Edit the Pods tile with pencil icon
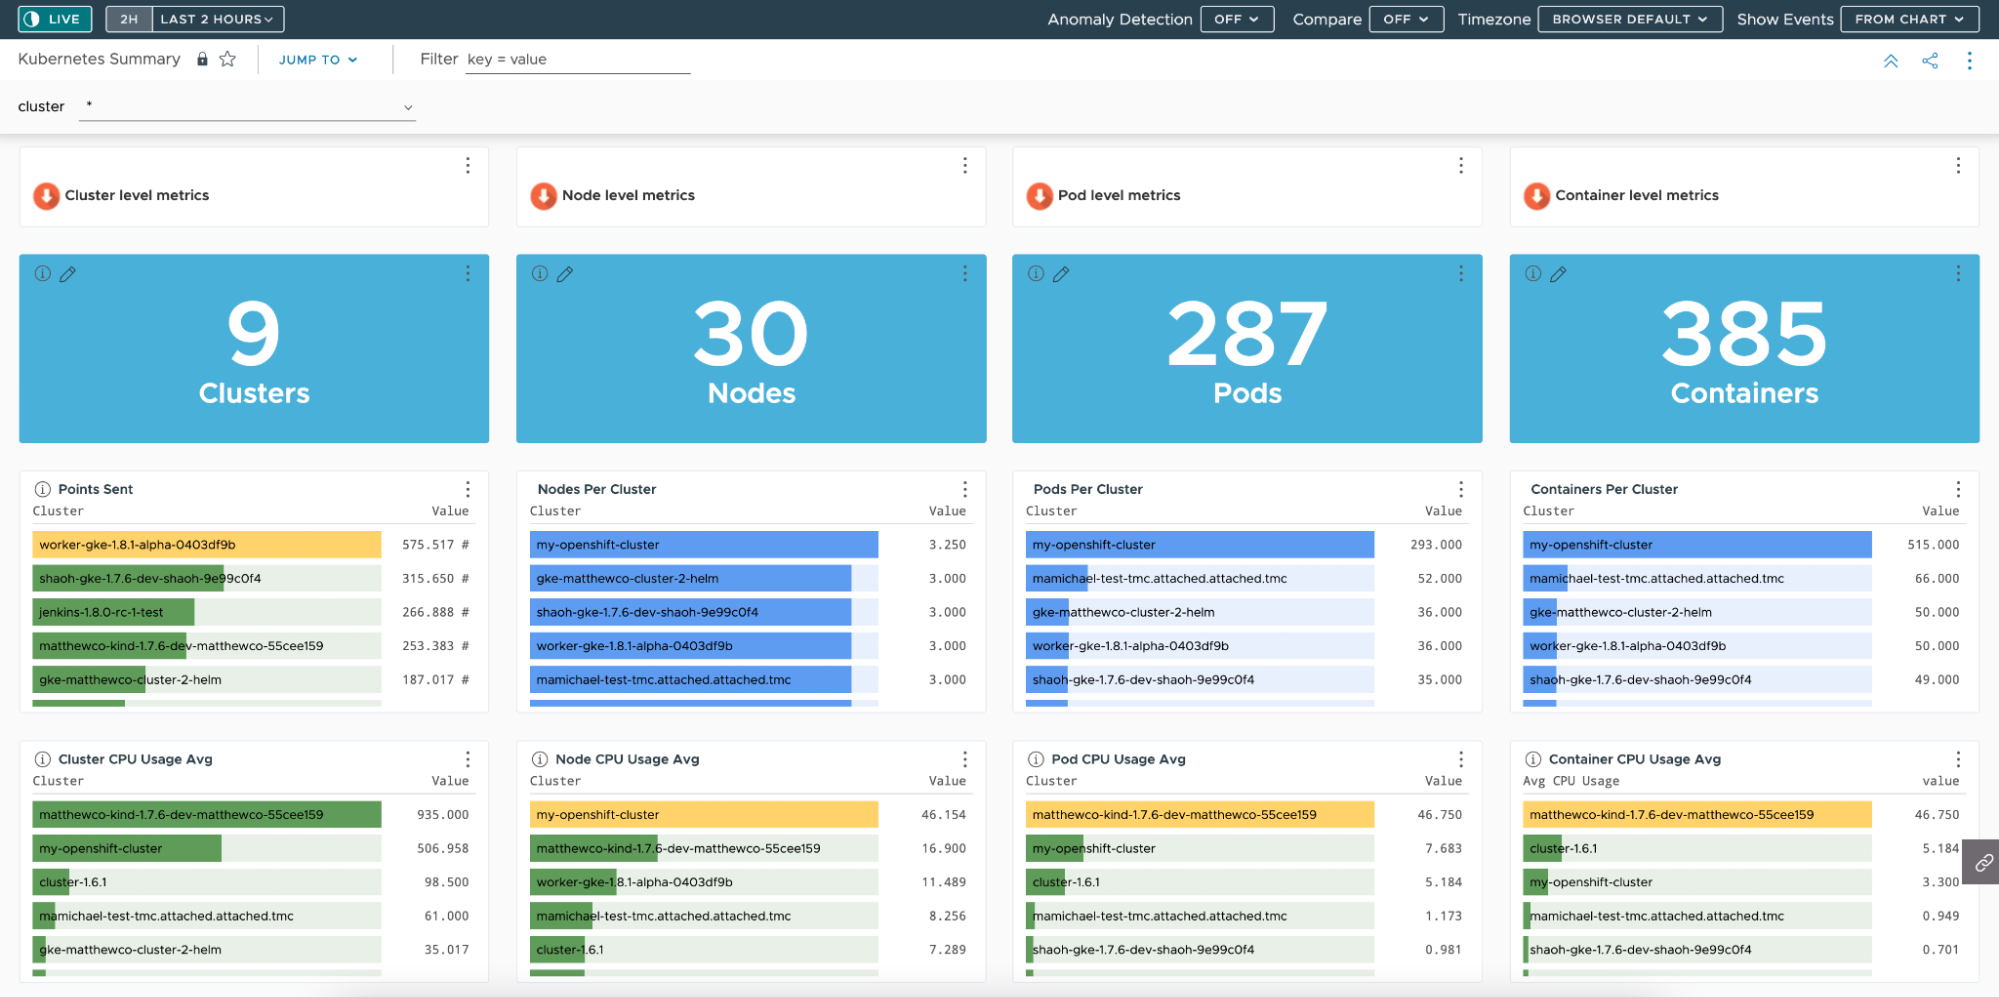Viewport: 1999px width, 997px height. point(1060,274)
